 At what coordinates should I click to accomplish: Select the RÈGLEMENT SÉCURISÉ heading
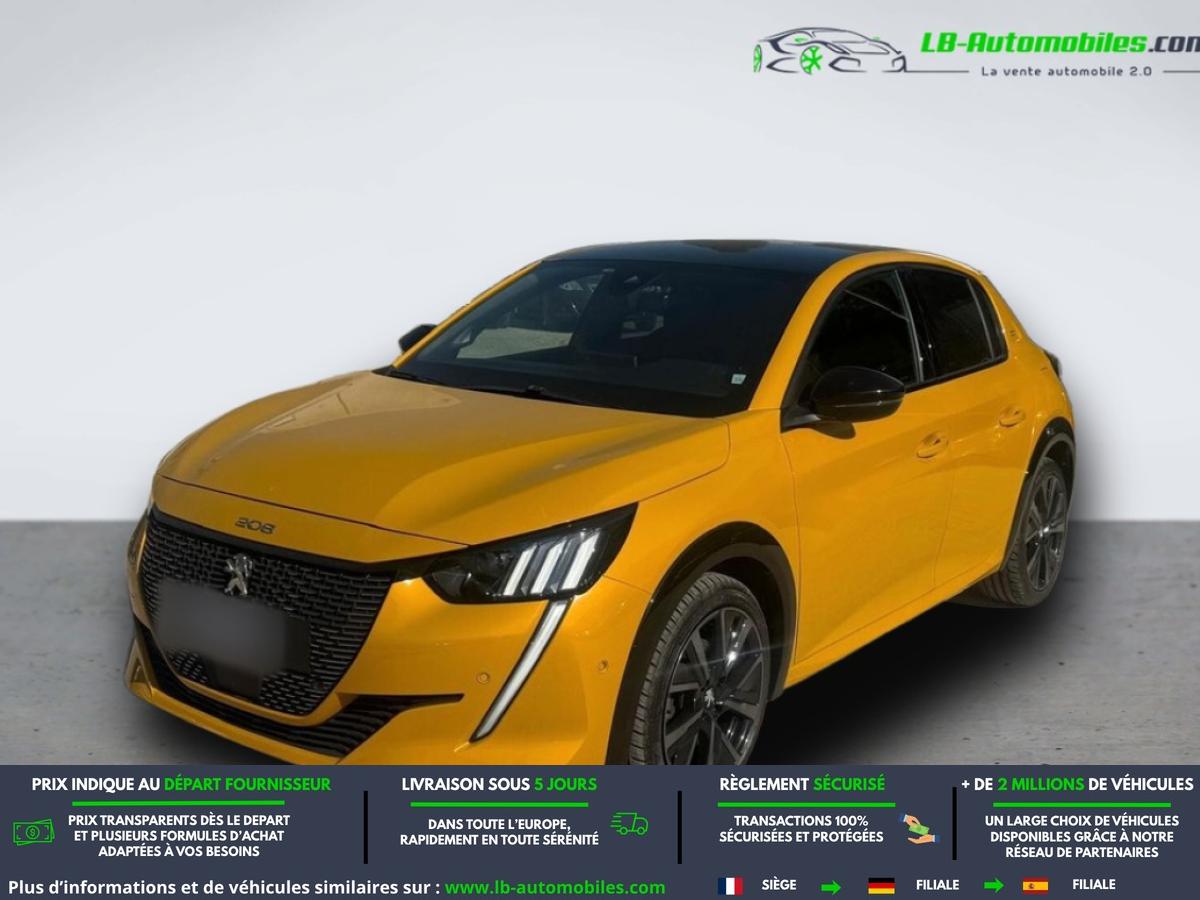click(802, 784)
